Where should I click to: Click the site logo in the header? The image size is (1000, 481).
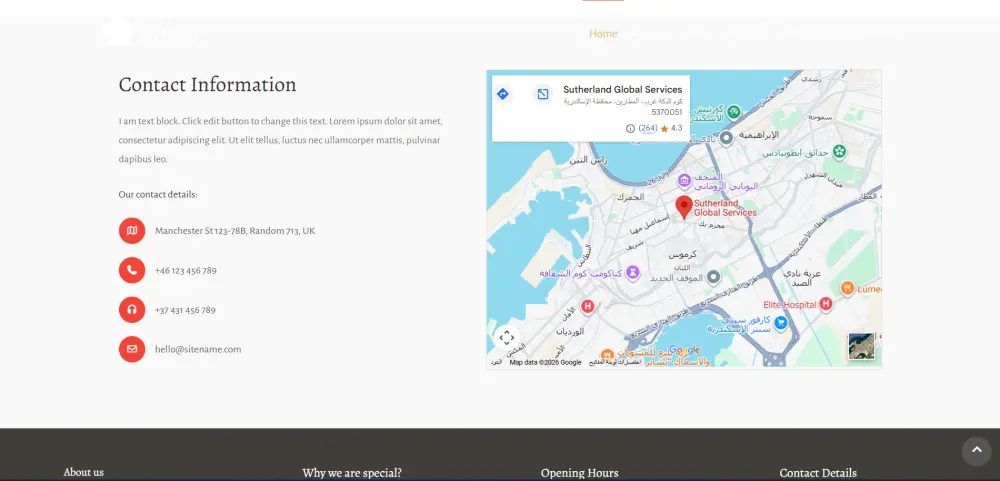point(149,34)
